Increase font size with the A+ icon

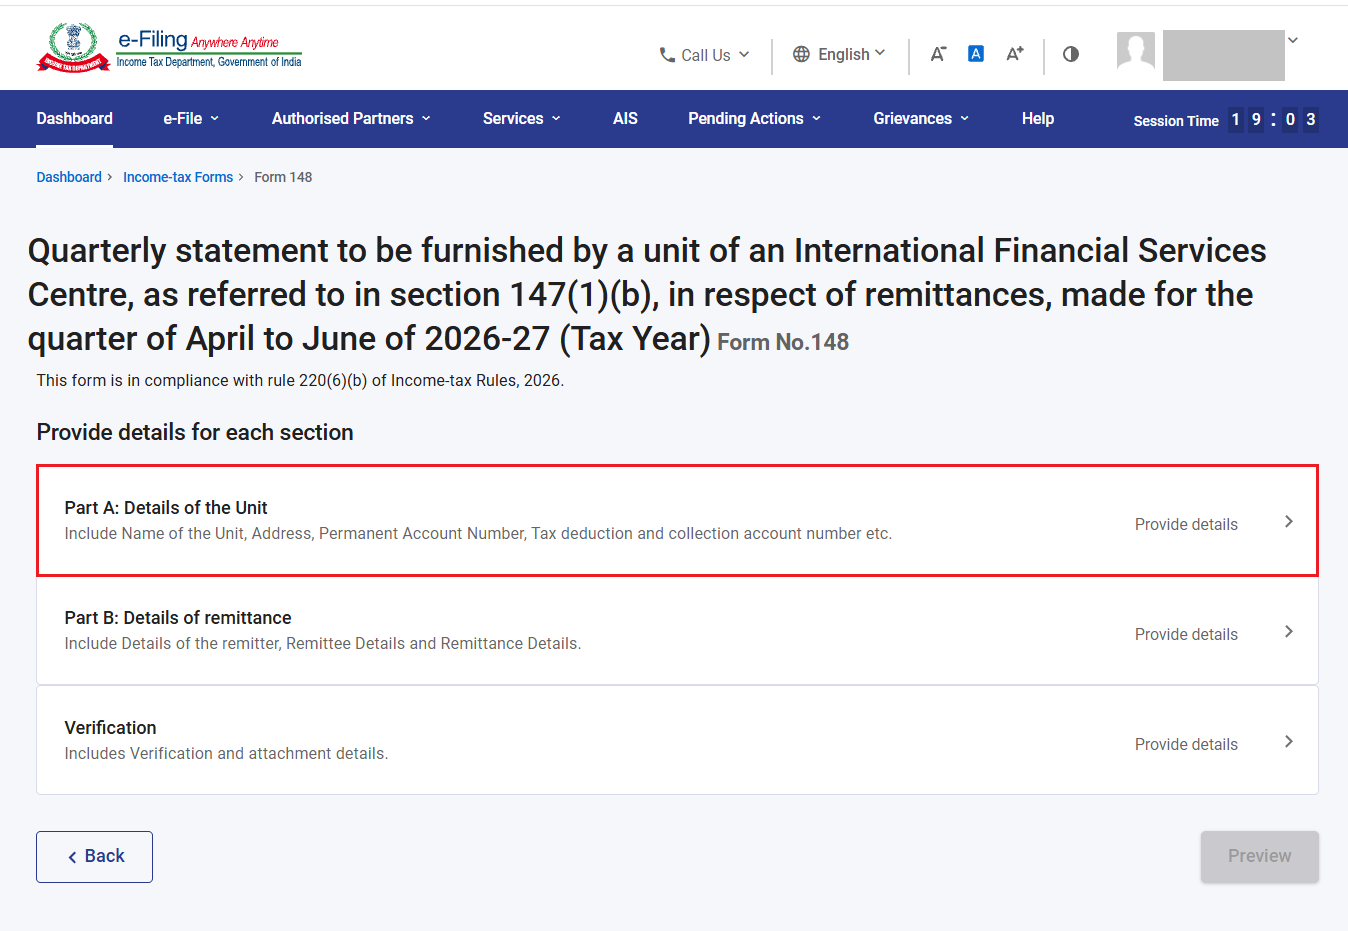click(x=1015, y=54)
